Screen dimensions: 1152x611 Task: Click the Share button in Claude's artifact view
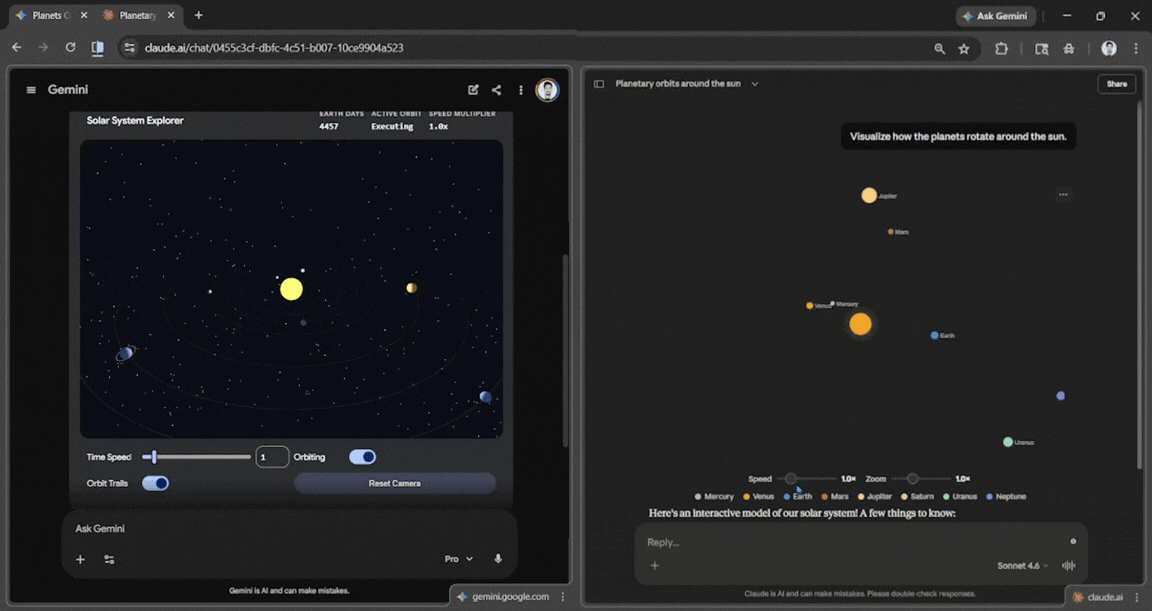click(1116, 84)
